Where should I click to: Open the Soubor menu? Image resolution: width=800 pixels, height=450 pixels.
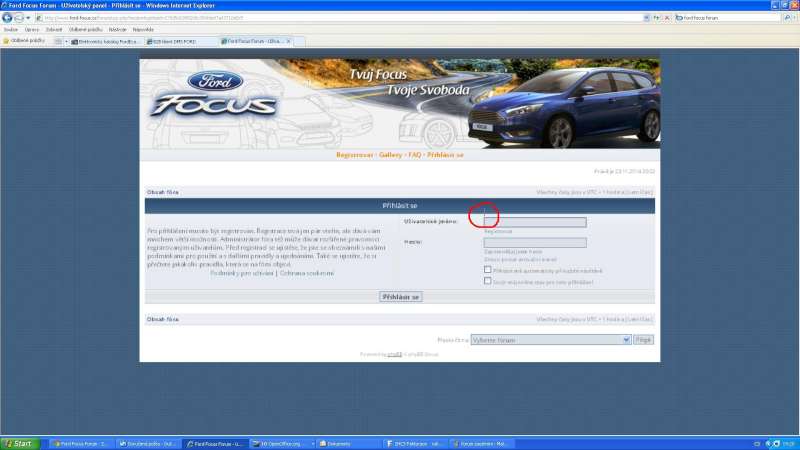[x=11, y=29]
